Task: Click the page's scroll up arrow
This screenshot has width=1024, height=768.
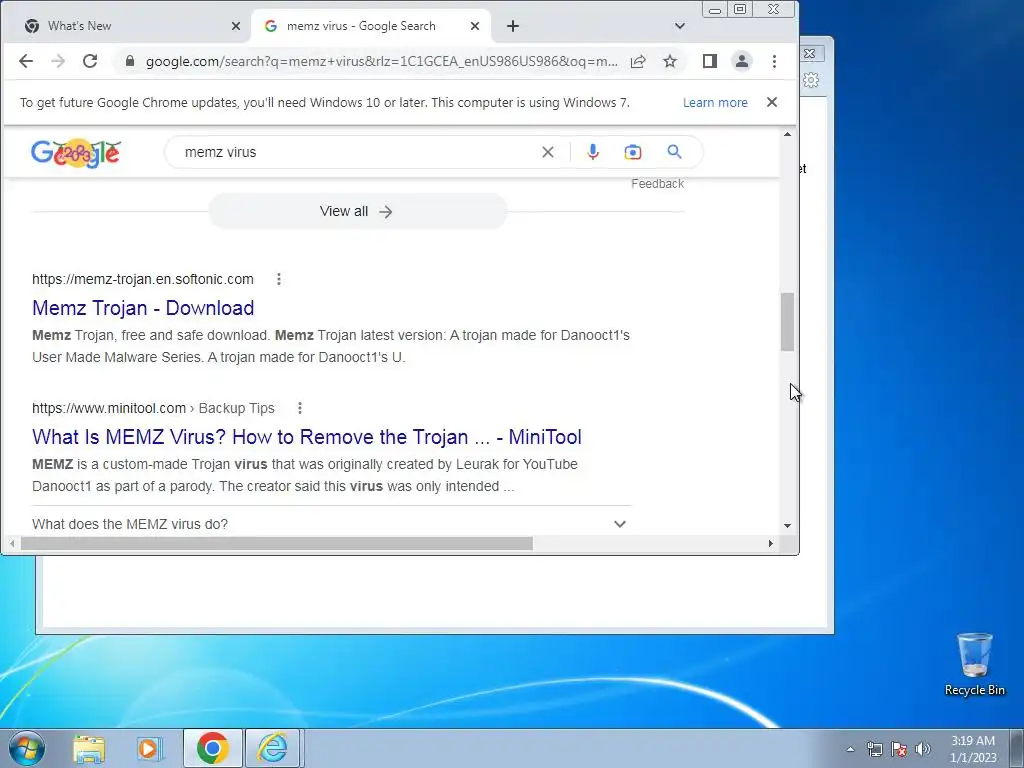Action: 788,135
